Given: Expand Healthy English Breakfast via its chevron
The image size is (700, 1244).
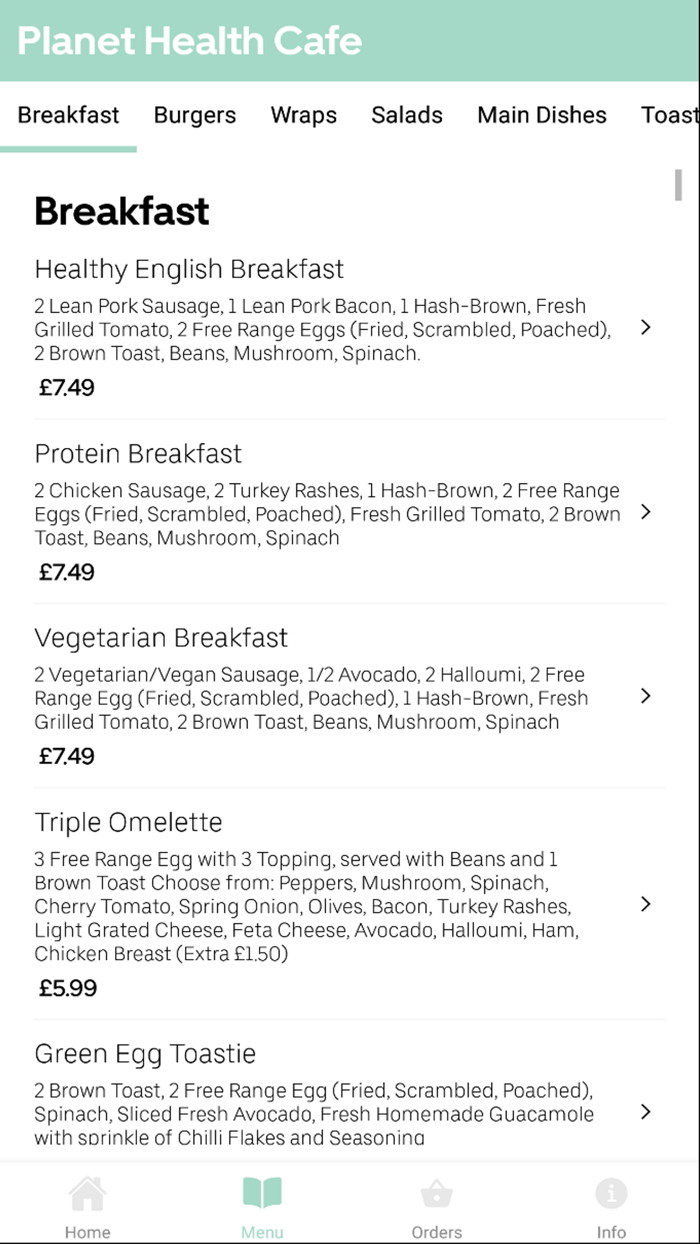Looking at the screenshot, I should (645, 327).
